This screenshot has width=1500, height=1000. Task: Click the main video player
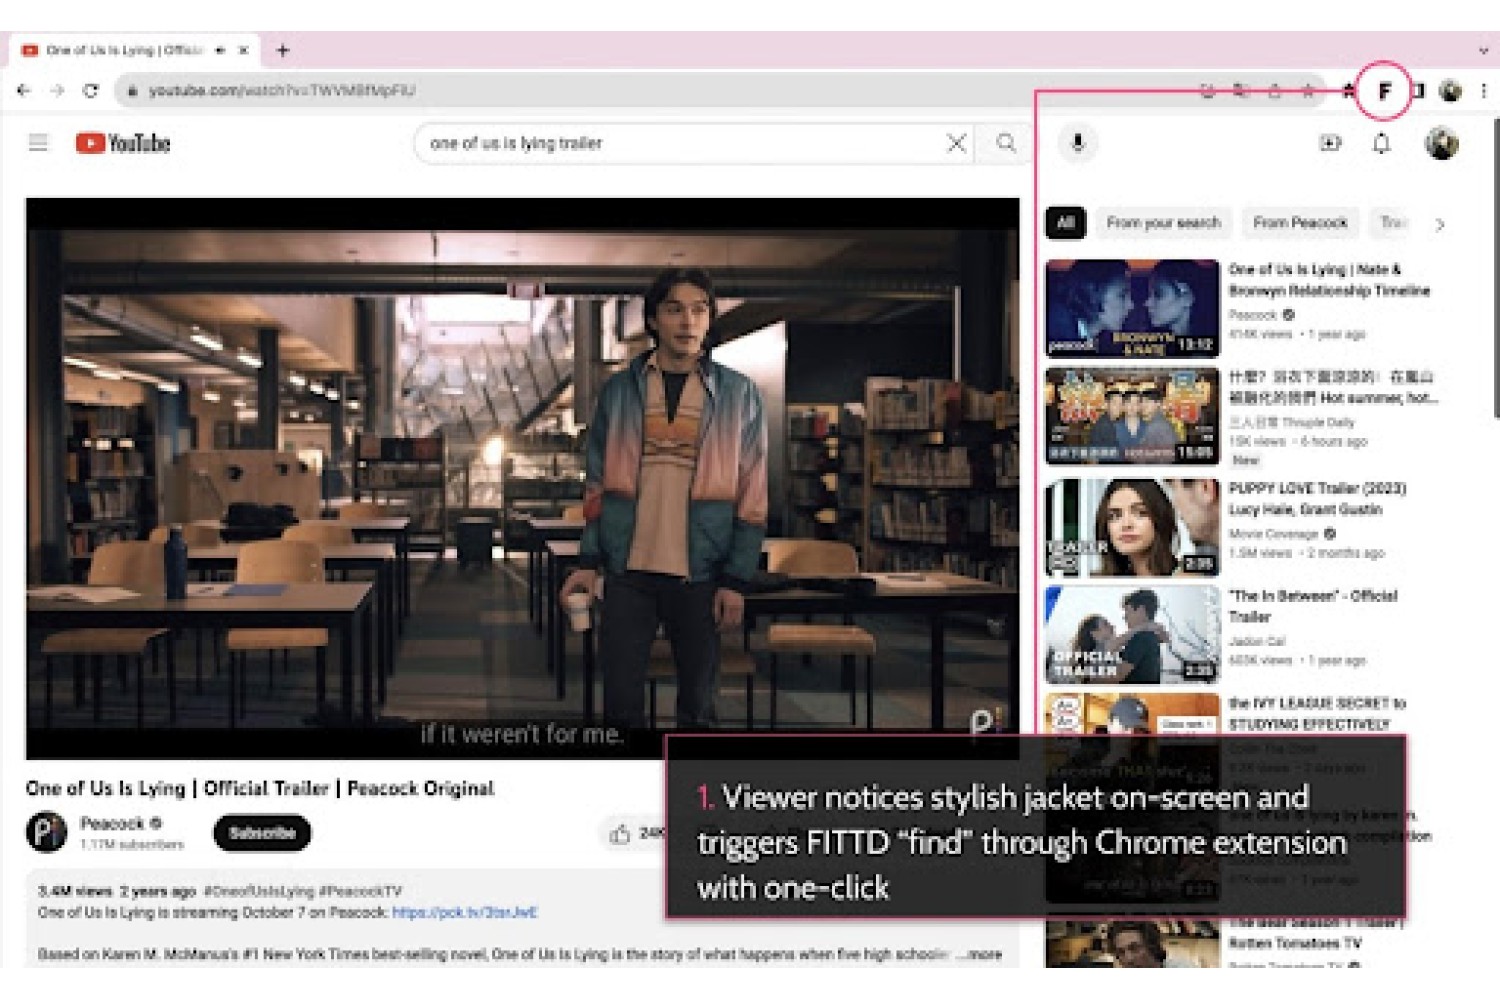pos(522,478)
